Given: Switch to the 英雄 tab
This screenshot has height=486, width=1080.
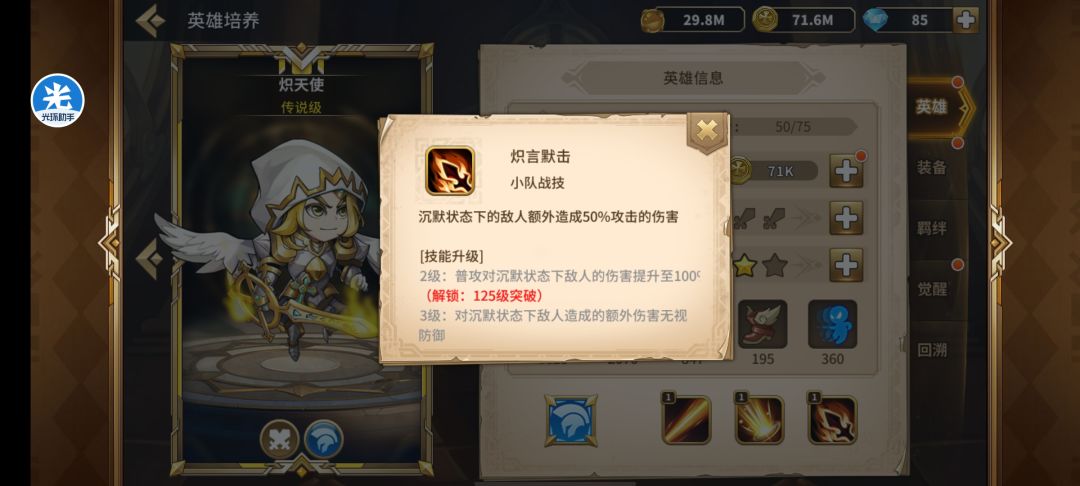Looking at the screenshot, I should click(933, 107).
